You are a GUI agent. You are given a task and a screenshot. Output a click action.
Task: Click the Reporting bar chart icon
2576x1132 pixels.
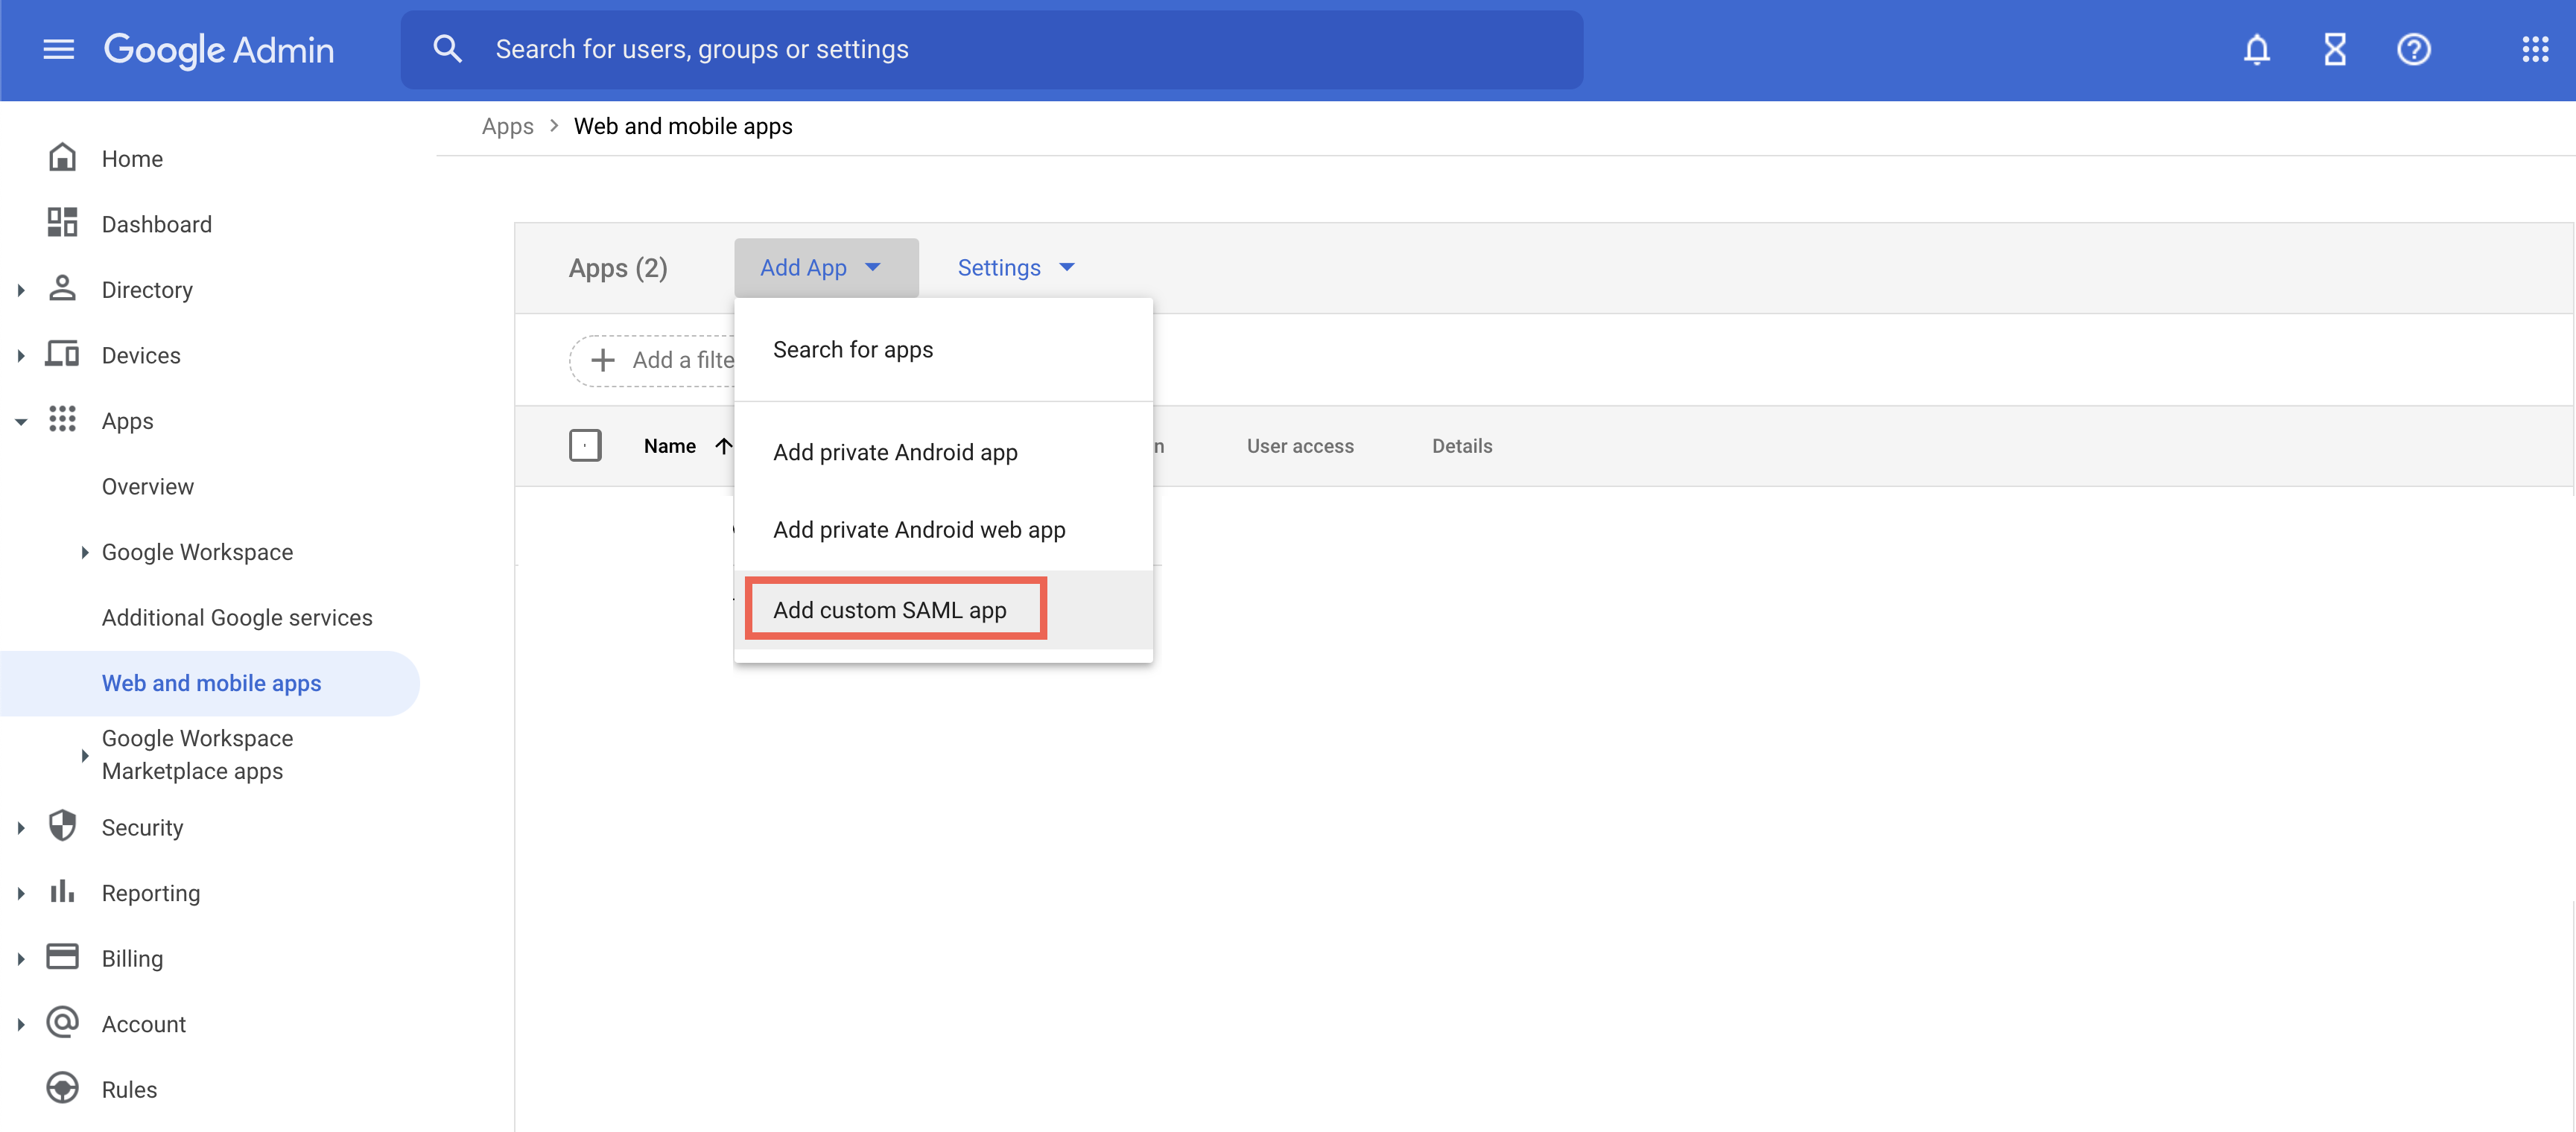click(62, 892)
